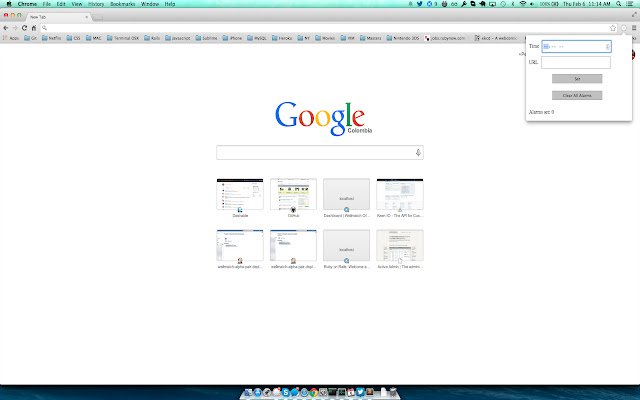The image size is (640, 400).
Task: Open the View menu
Action: tap(77, 4)
